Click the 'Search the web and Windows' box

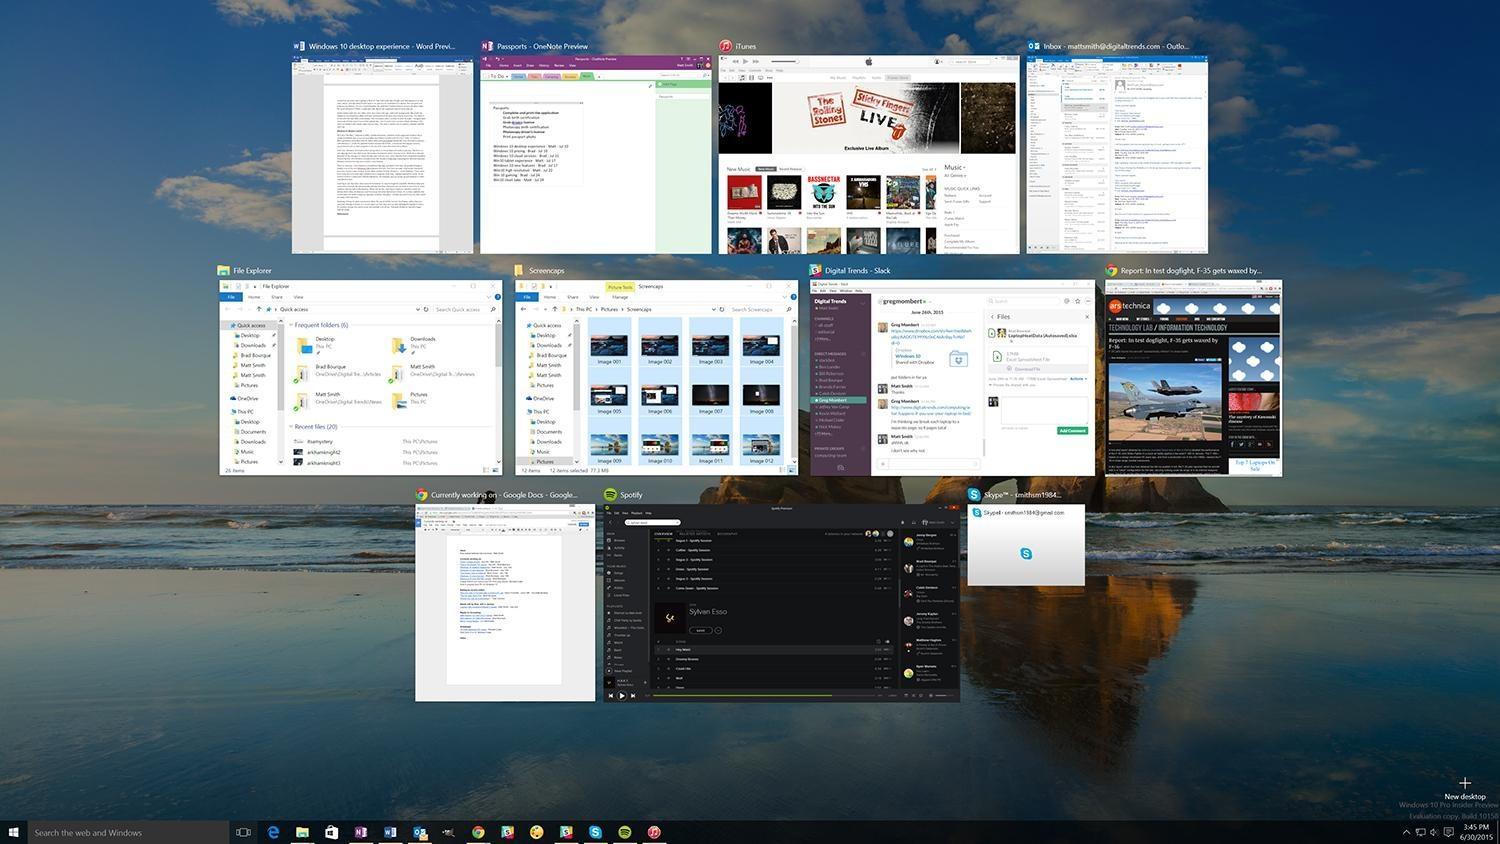coord(128,832)
